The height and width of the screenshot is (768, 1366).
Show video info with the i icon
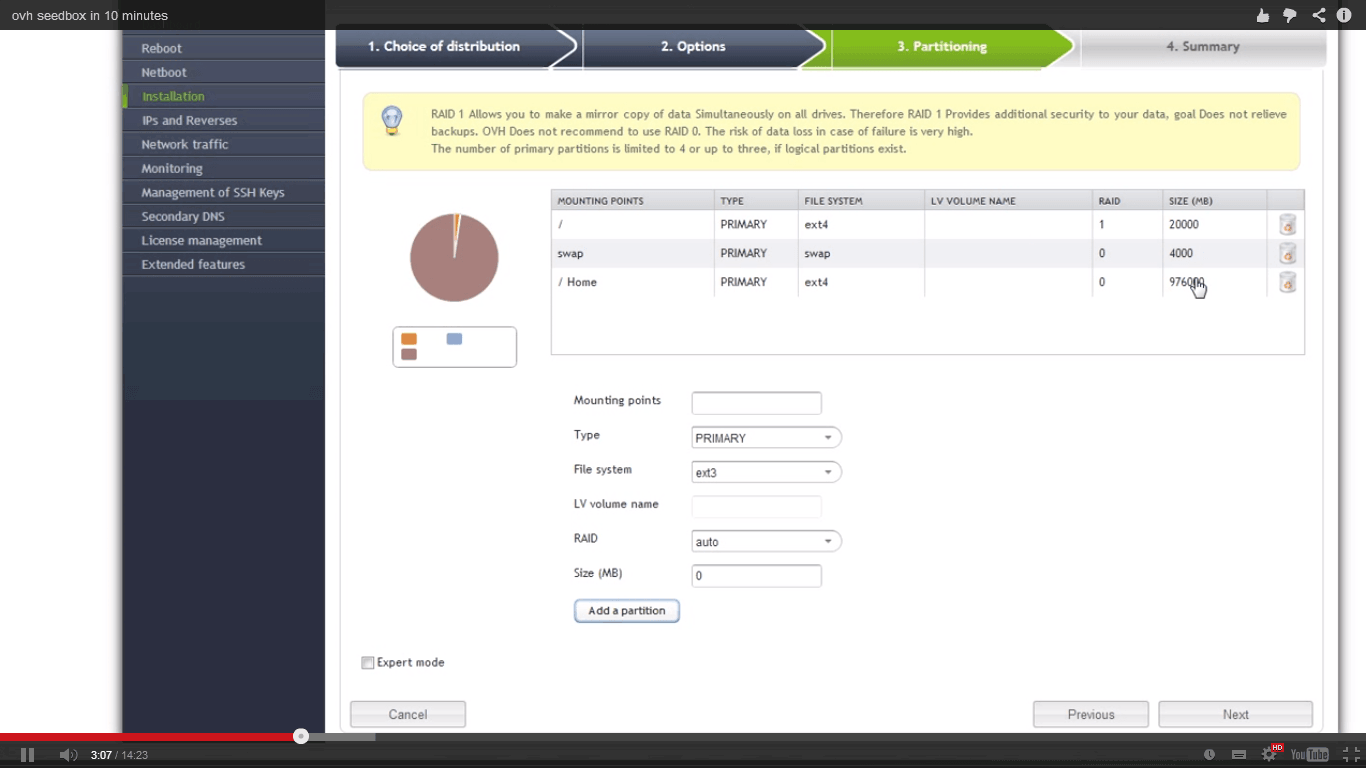[1344, 15]
